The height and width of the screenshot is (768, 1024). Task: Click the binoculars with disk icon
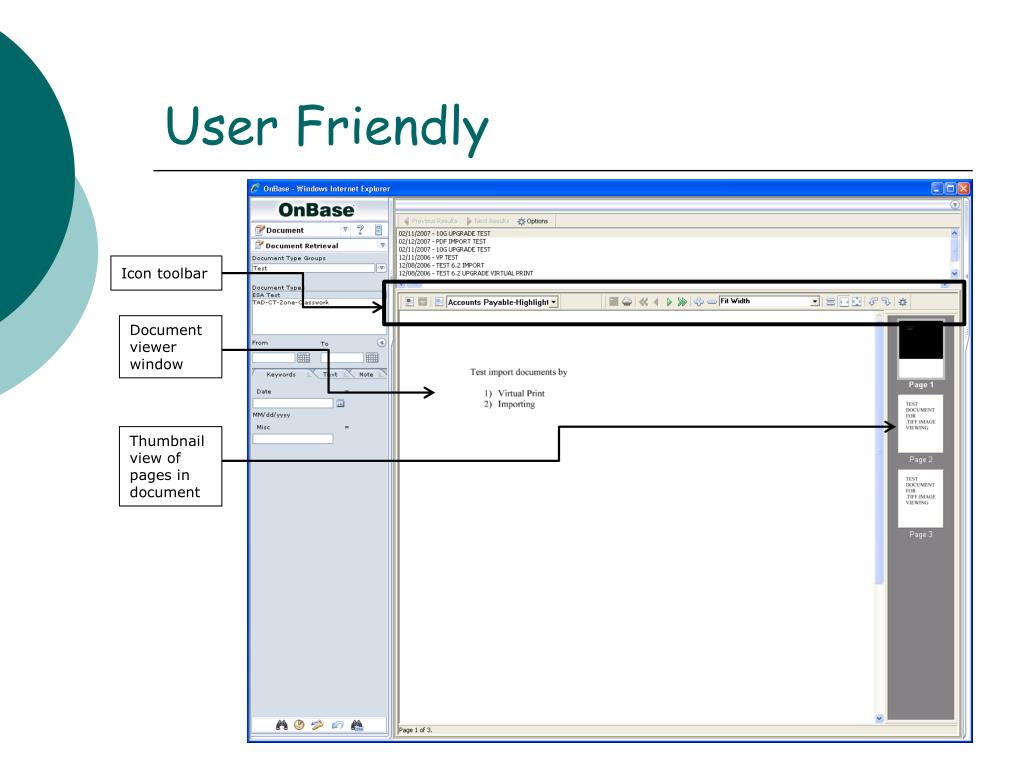coord(357,725)
